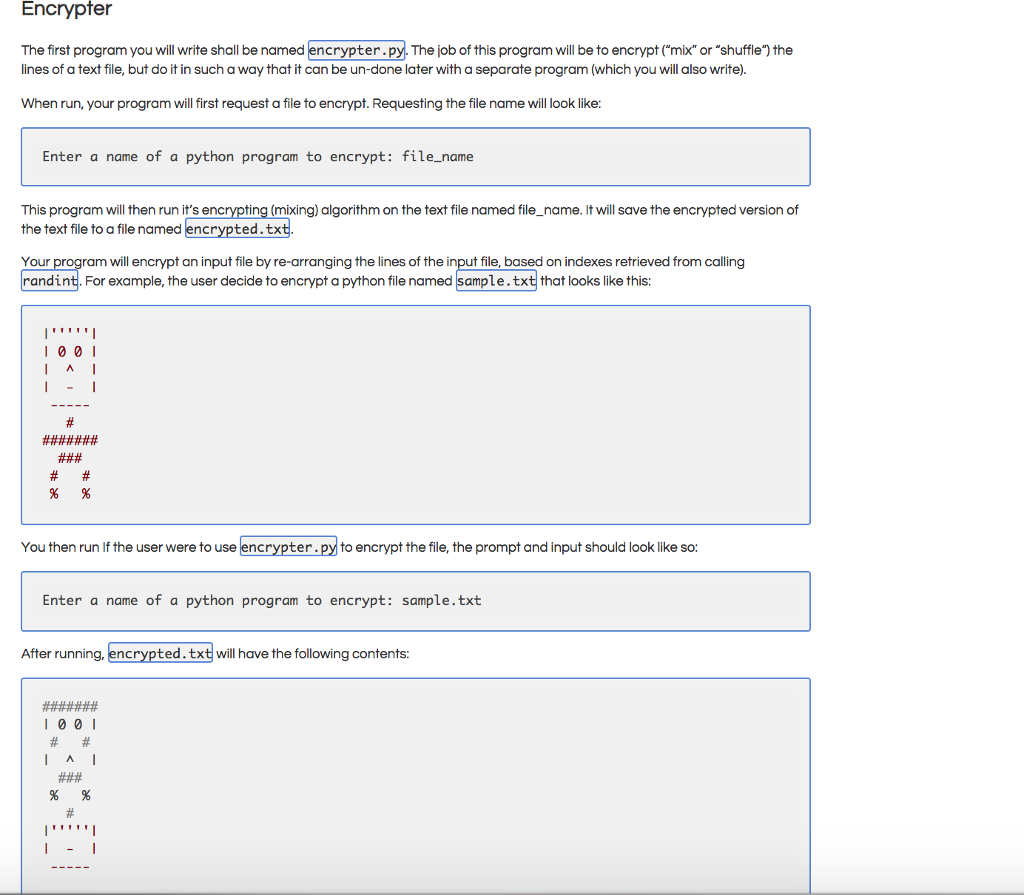
Task: Click the red ####### row in sample.txt art
Action: point(70,440)
